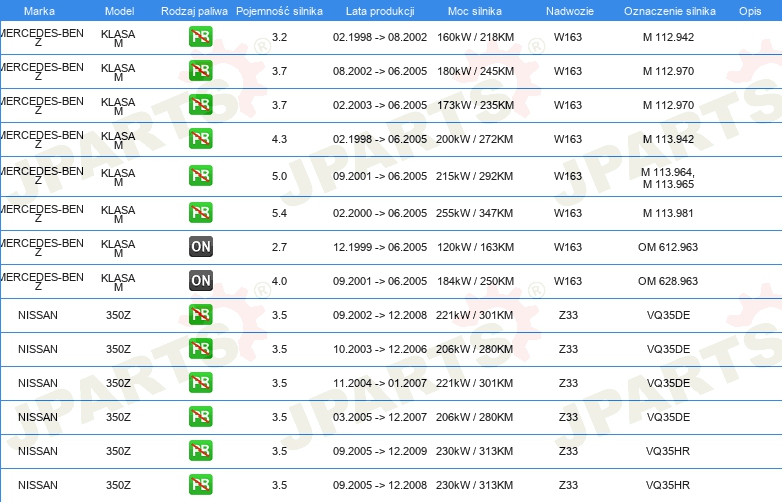782x502 pixels.
Task: Click the Model column header
Action: [119, 11]
